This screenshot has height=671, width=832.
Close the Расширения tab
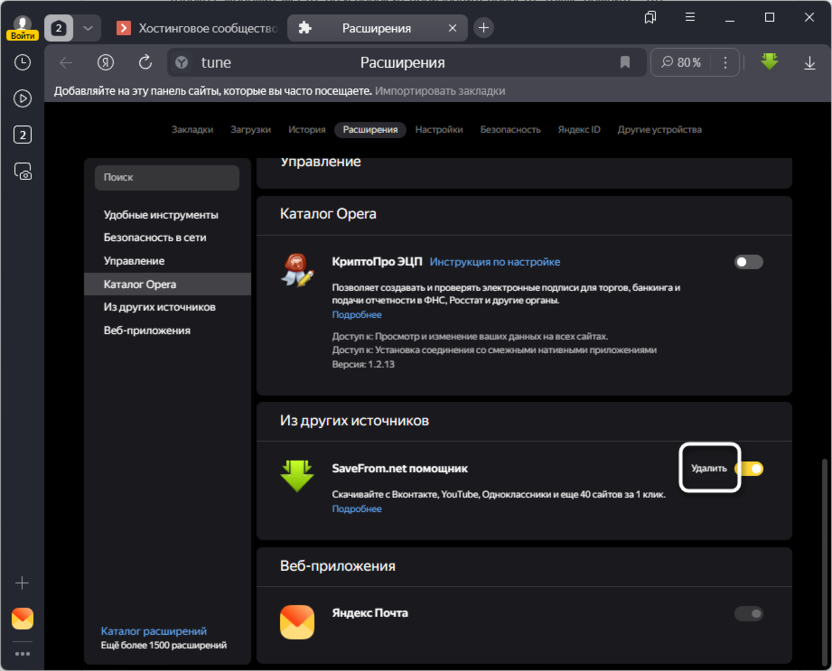click(453, 28)
